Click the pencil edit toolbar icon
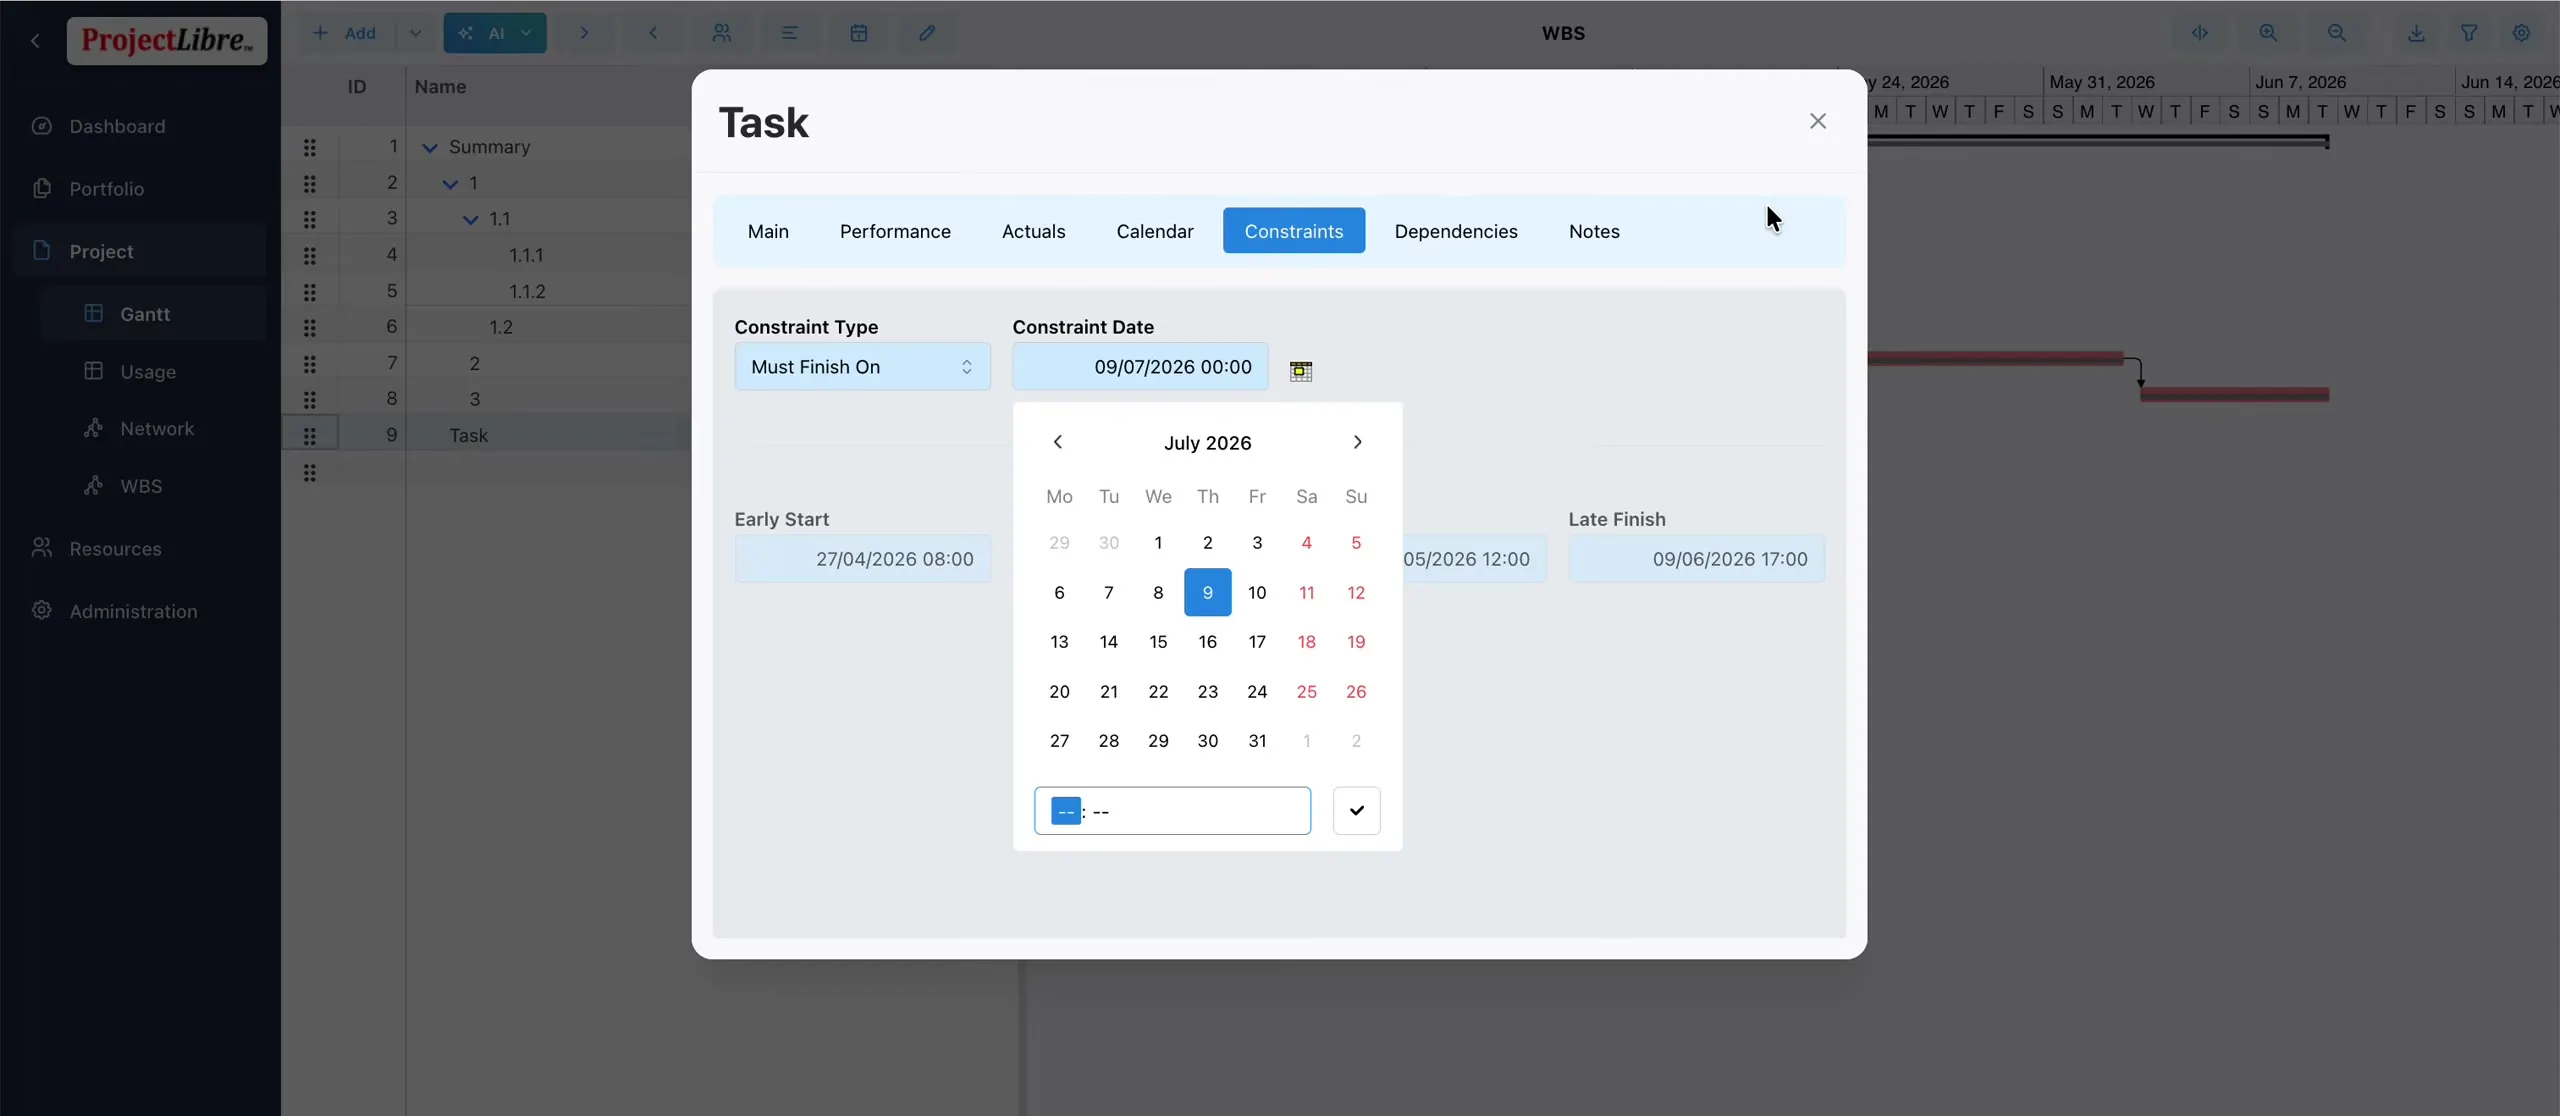The image size is (2560, 1116). pos(927,33)
